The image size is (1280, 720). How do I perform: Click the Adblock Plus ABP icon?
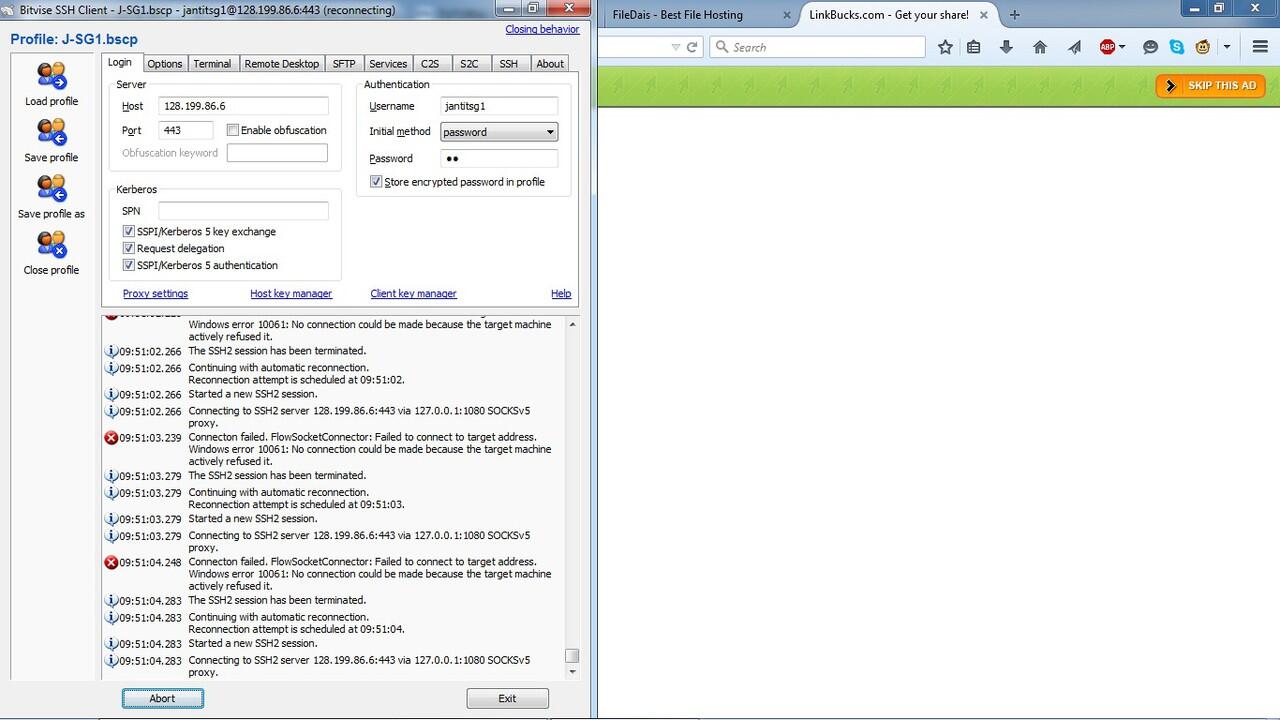point(1107,47)
